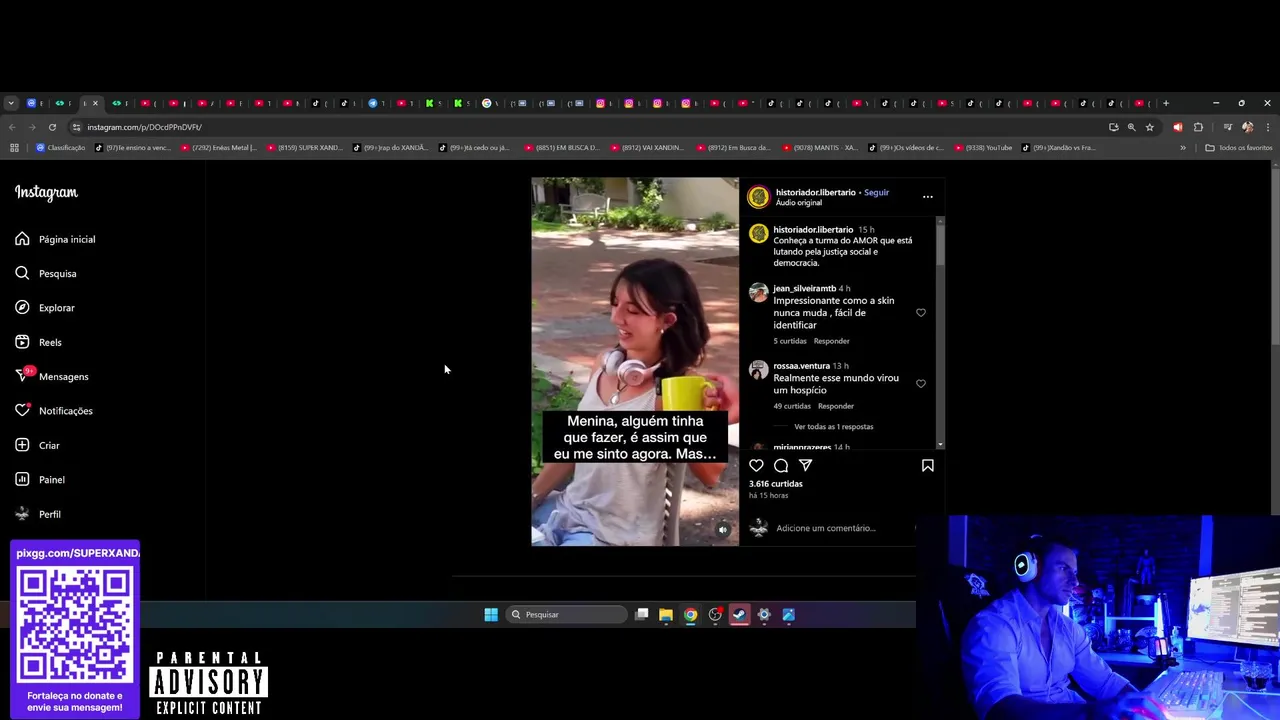Viewport: 1280px width, 720px height.
Task: Go to Página inicial in the sidebar
Action: point(56,239)
